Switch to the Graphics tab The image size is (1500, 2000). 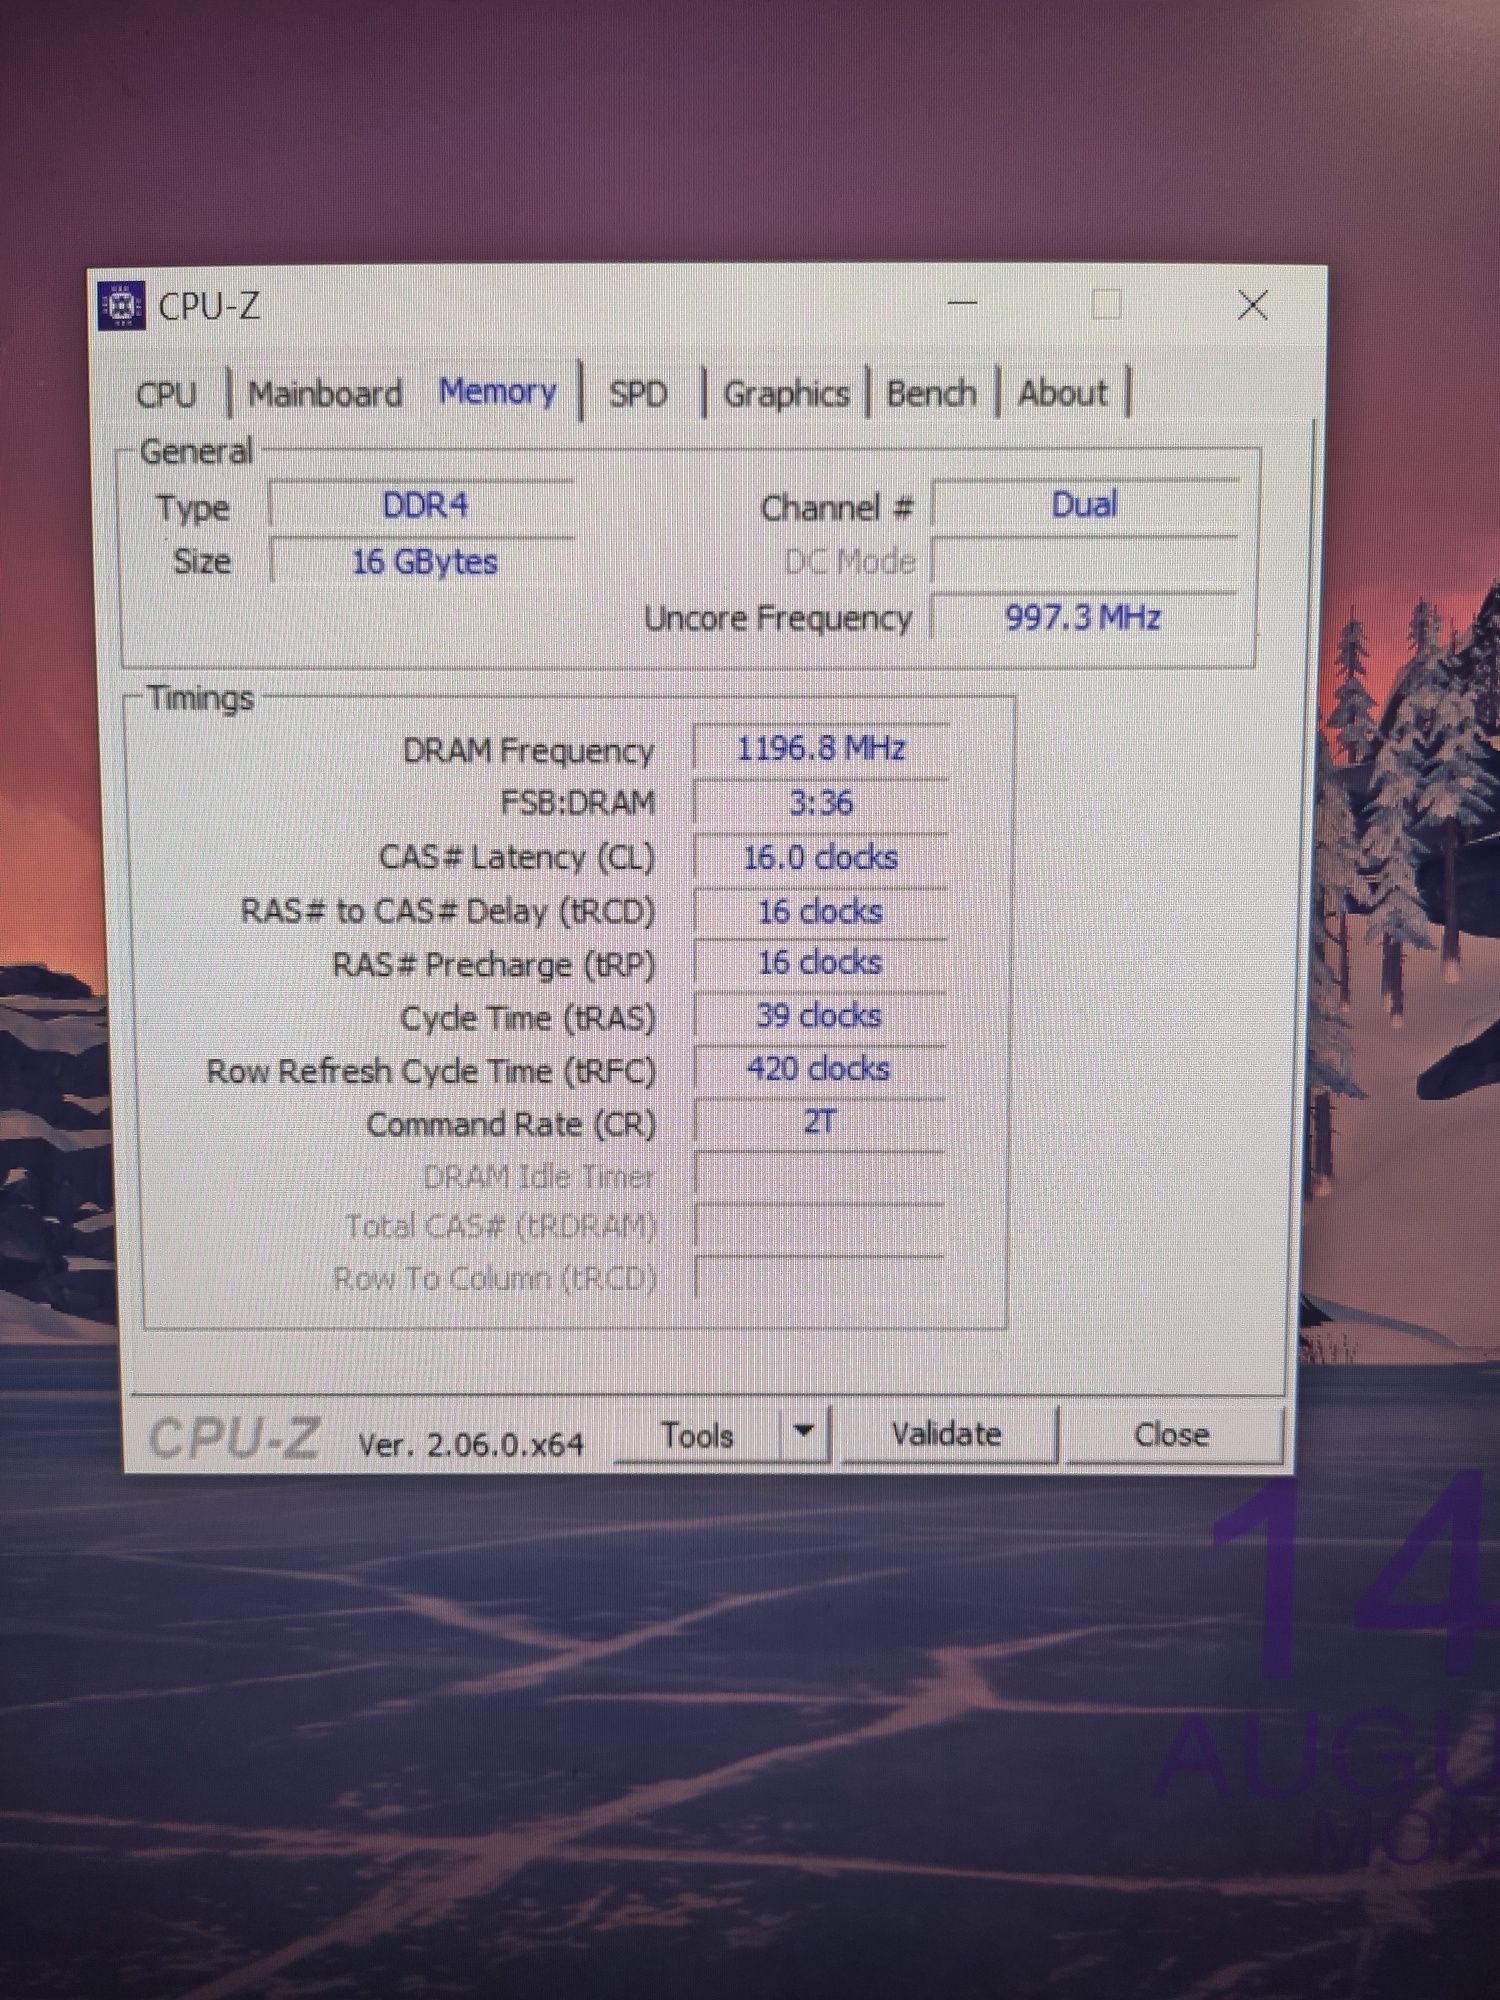click(786, 394)
